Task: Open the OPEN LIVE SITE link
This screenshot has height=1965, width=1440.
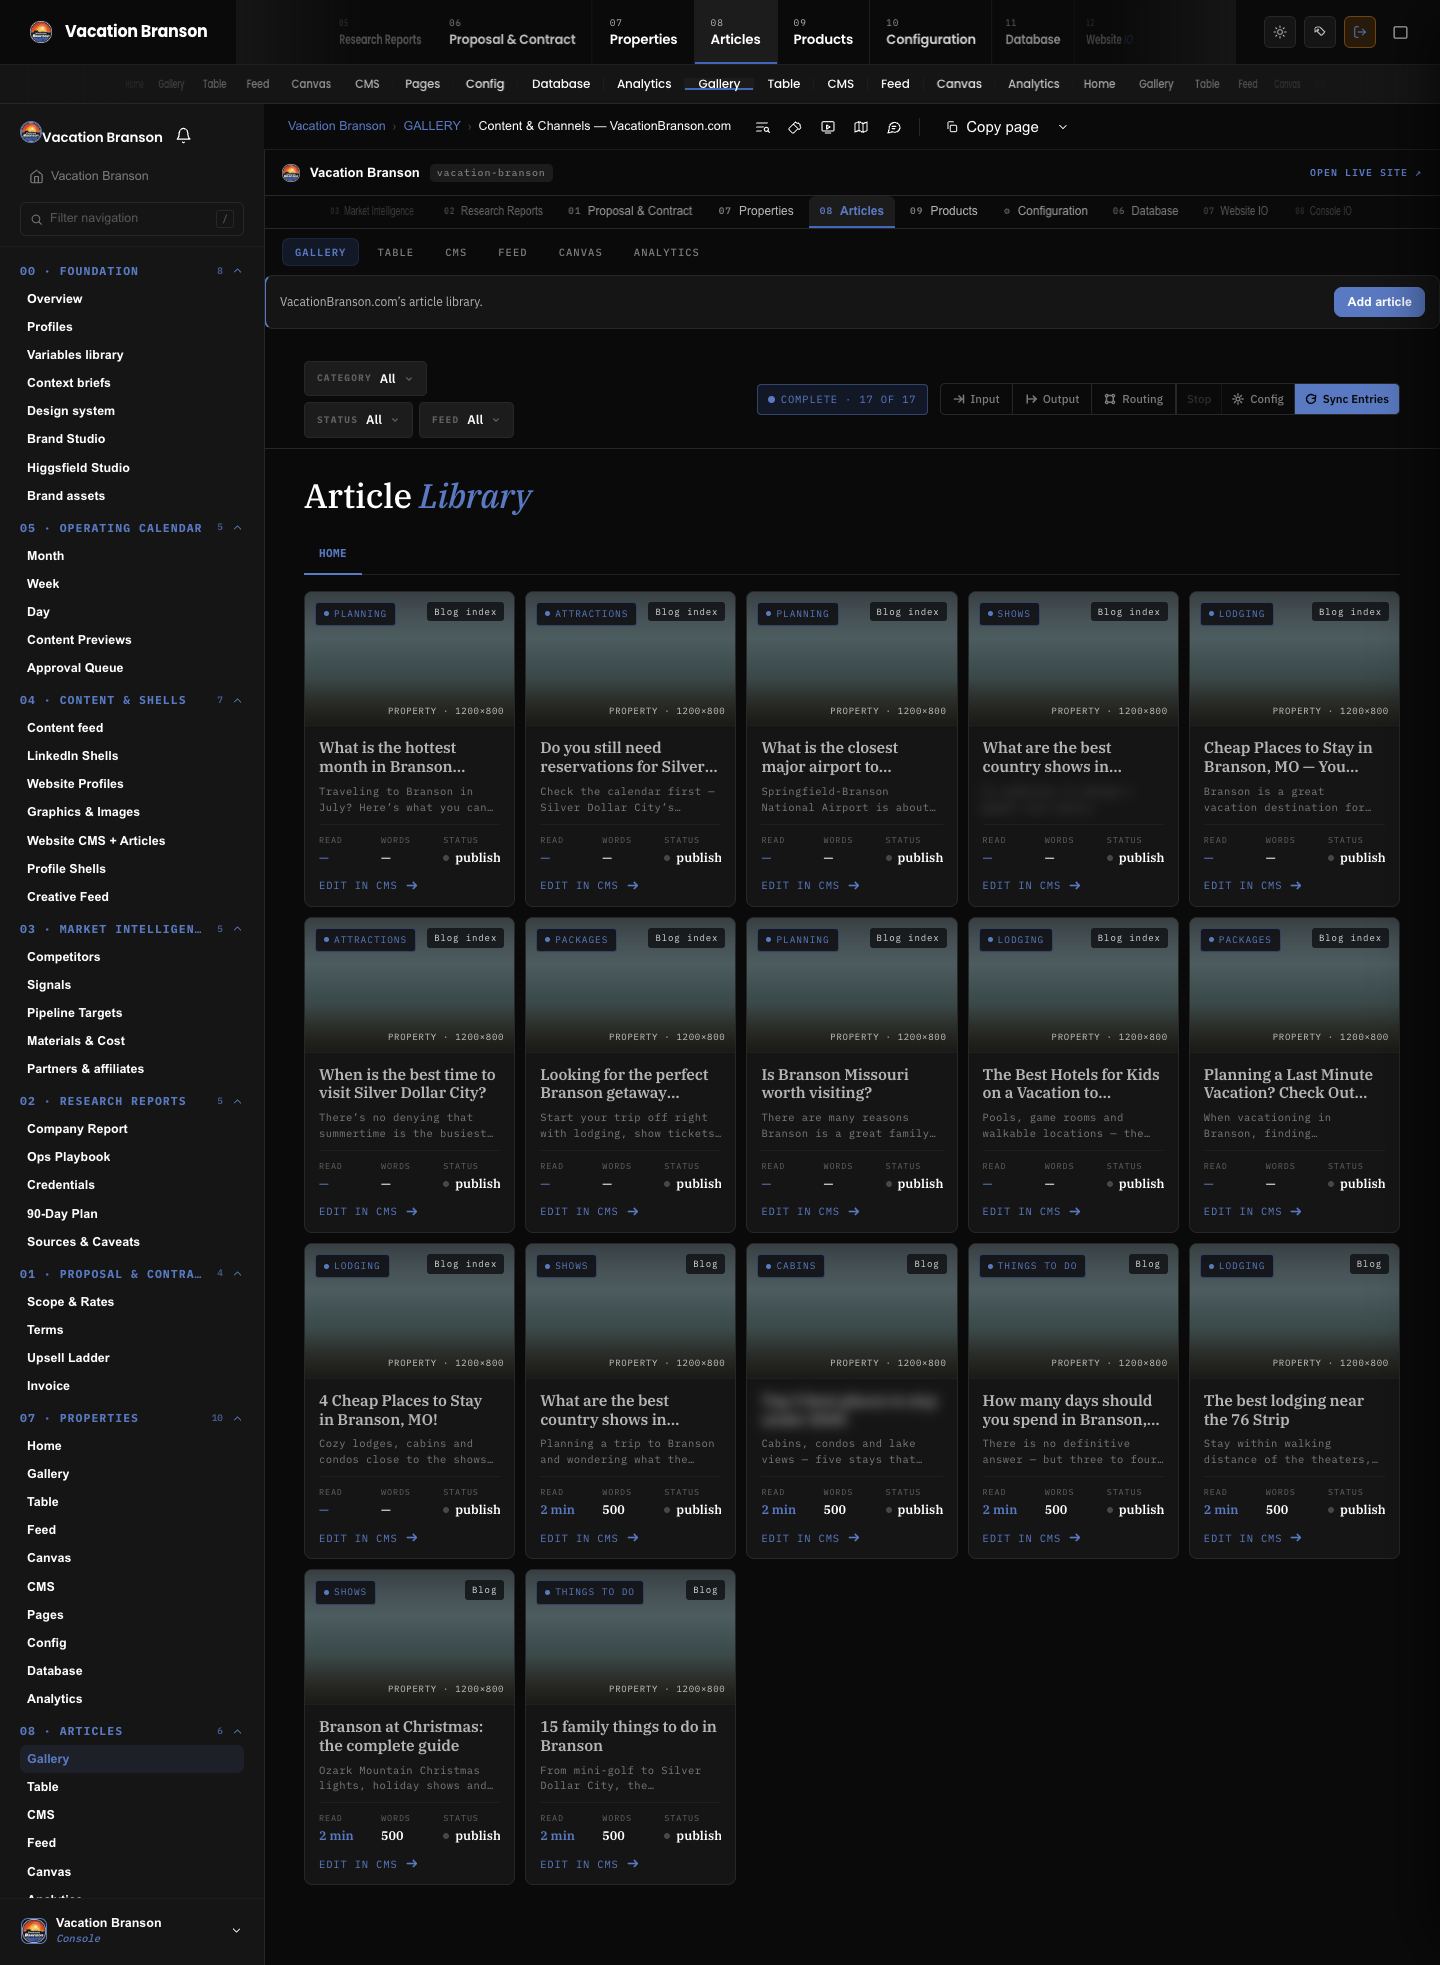Action: 1365,173
